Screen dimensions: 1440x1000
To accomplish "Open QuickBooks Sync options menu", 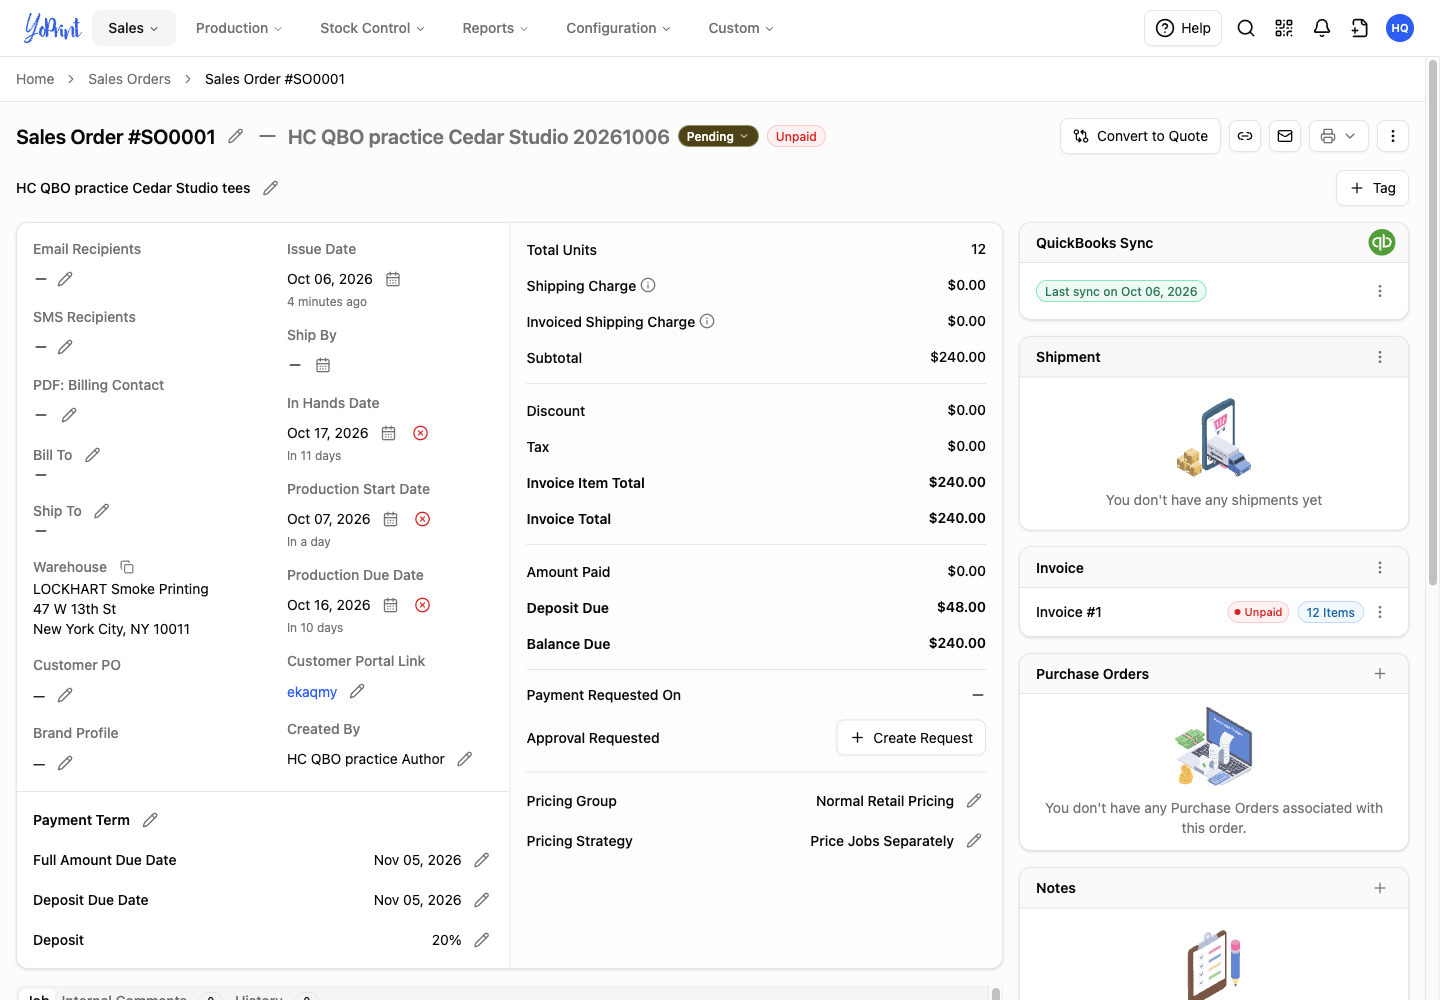I will pos(1380,291).
